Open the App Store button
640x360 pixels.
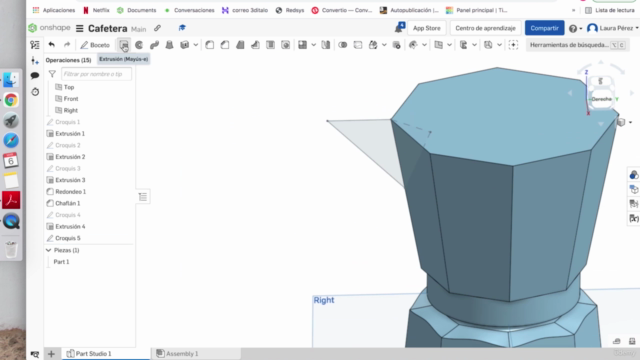[x=427, y=28]
